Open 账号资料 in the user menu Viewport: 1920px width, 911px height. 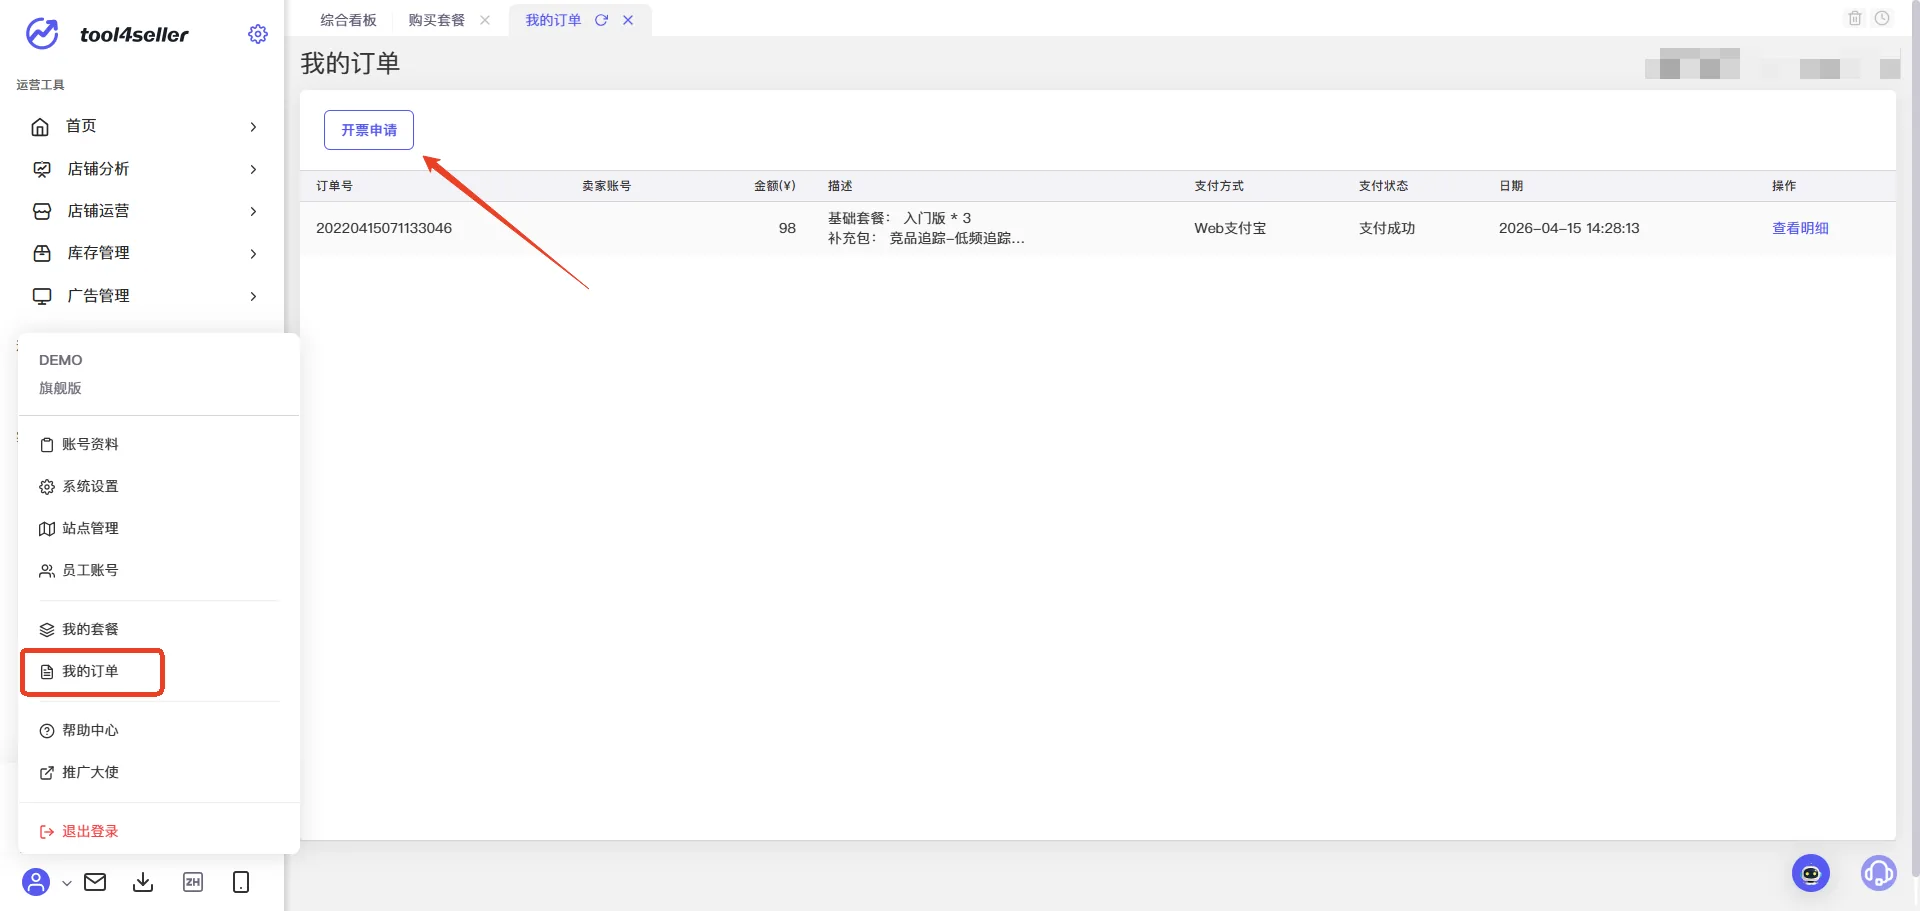coord(79,444)
